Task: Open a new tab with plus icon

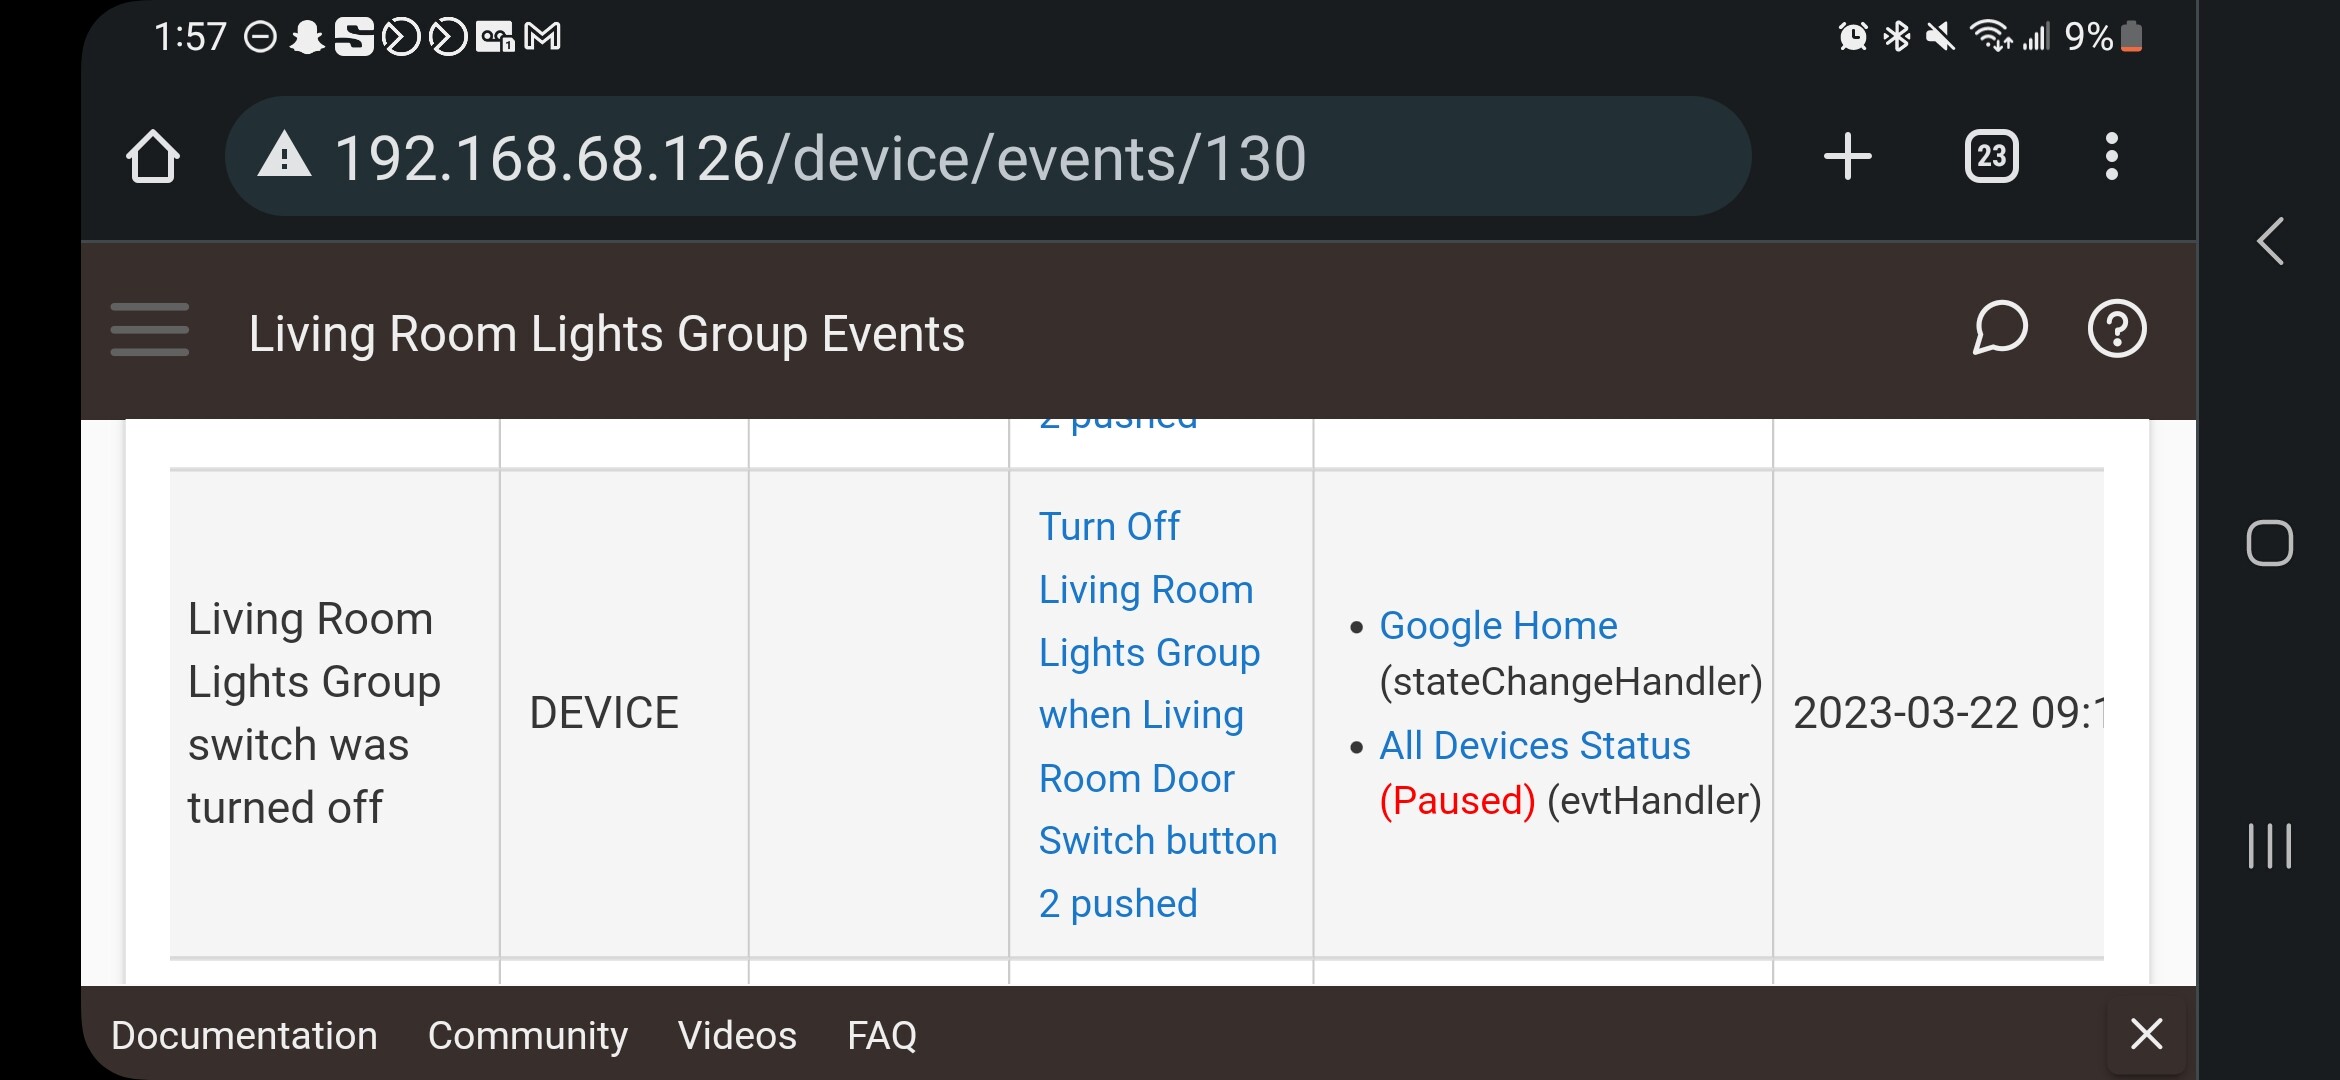Action: (x=1847, y=157)
